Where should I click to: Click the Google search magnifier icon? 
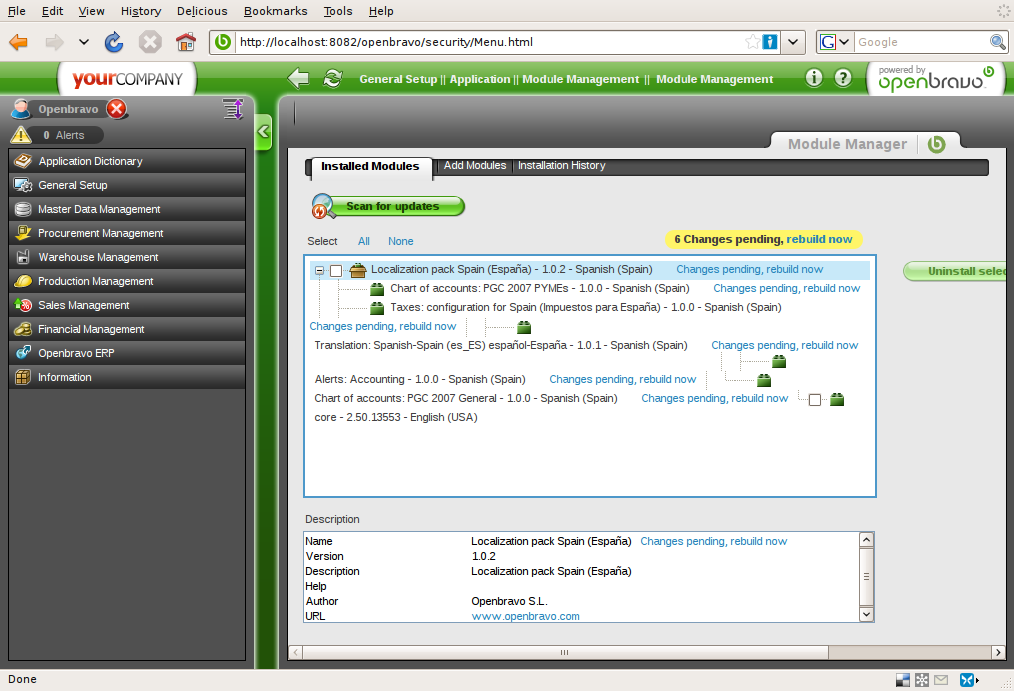[997, 42]
